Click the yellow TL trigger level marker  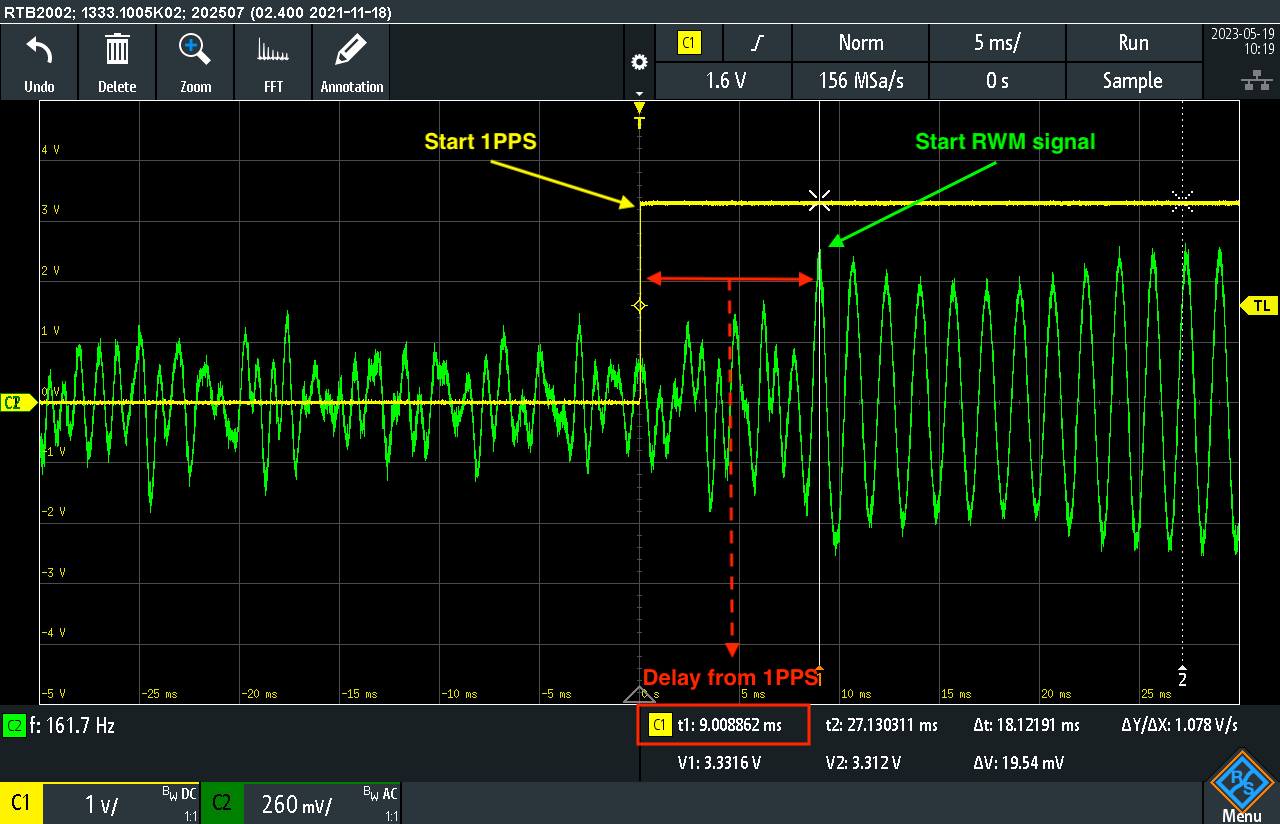point(1260,305)
